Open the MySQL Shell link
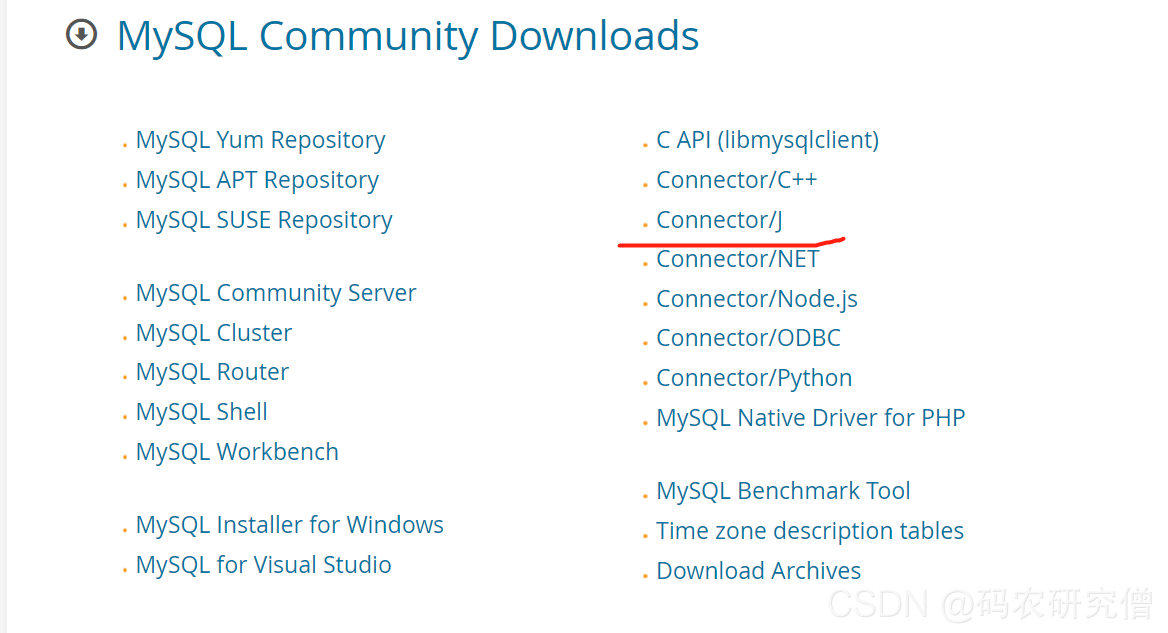This screenshot has width=1168, height=633. point(201,412)
